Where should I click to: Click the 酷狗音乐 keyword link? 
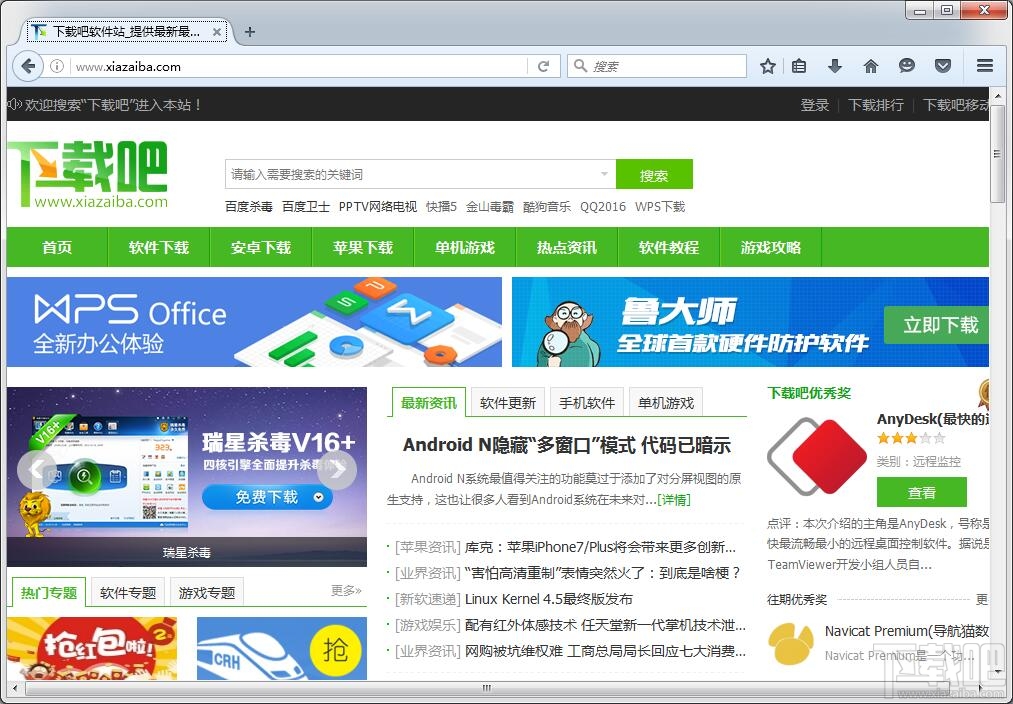pyautogui.click(x=547, y=207)
